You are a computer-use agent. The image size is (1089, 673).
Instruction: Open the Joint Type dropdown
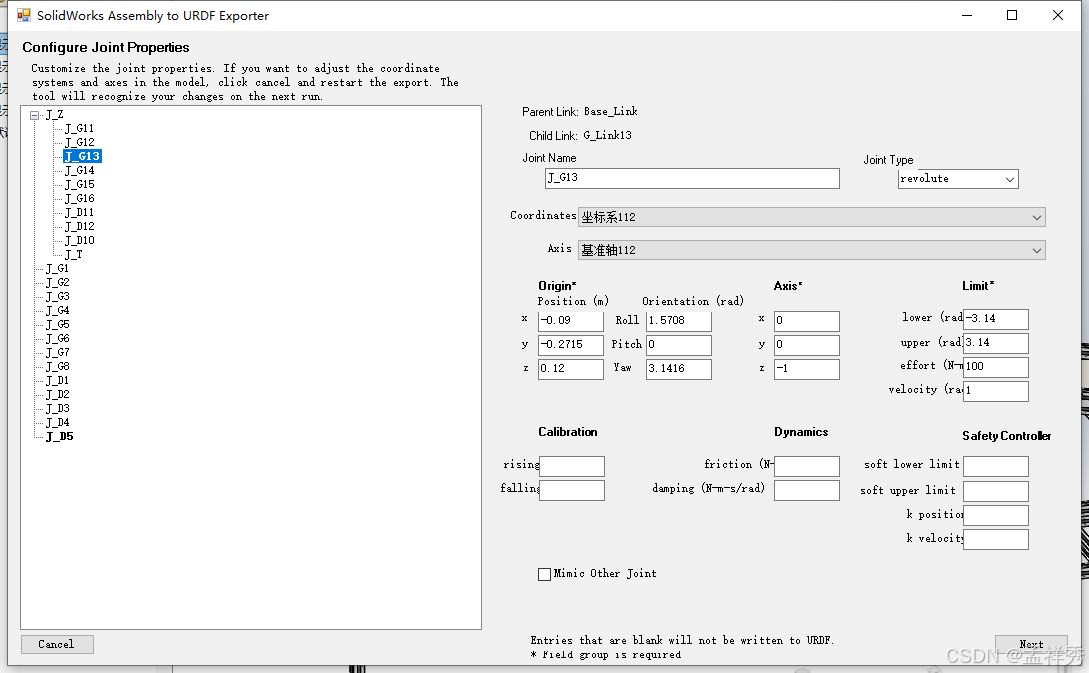point(1010,179)
